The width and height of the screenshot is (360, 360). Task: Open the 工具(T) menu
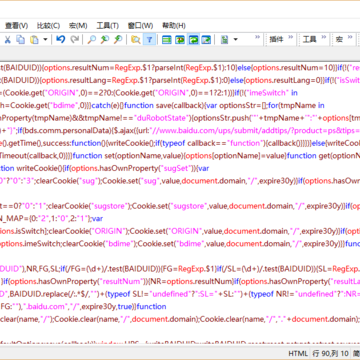[x=107, y=25]
